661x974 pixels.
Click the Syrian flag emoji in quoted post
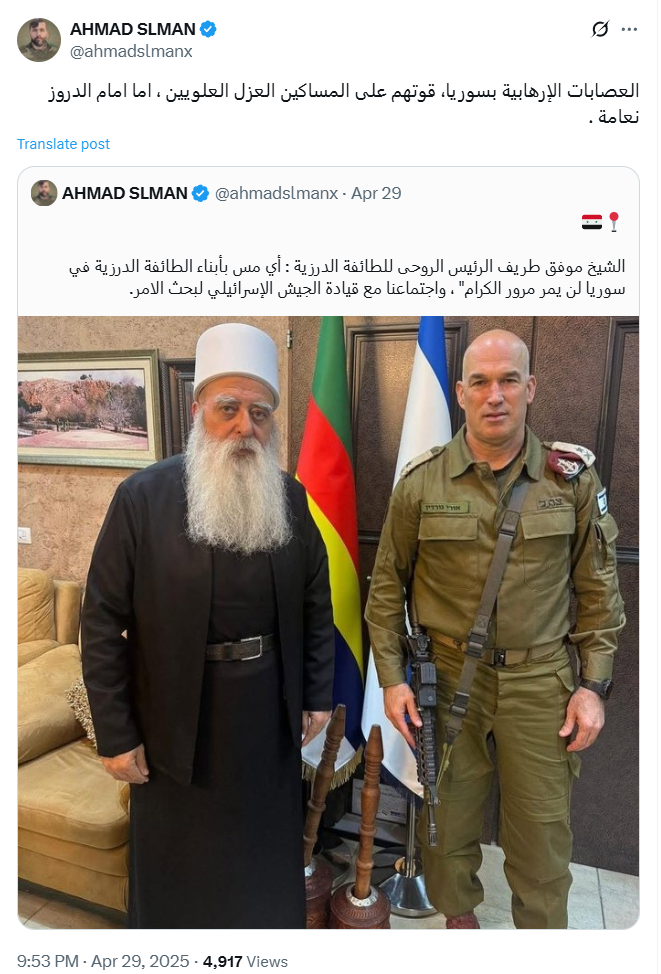coord(592,222)
